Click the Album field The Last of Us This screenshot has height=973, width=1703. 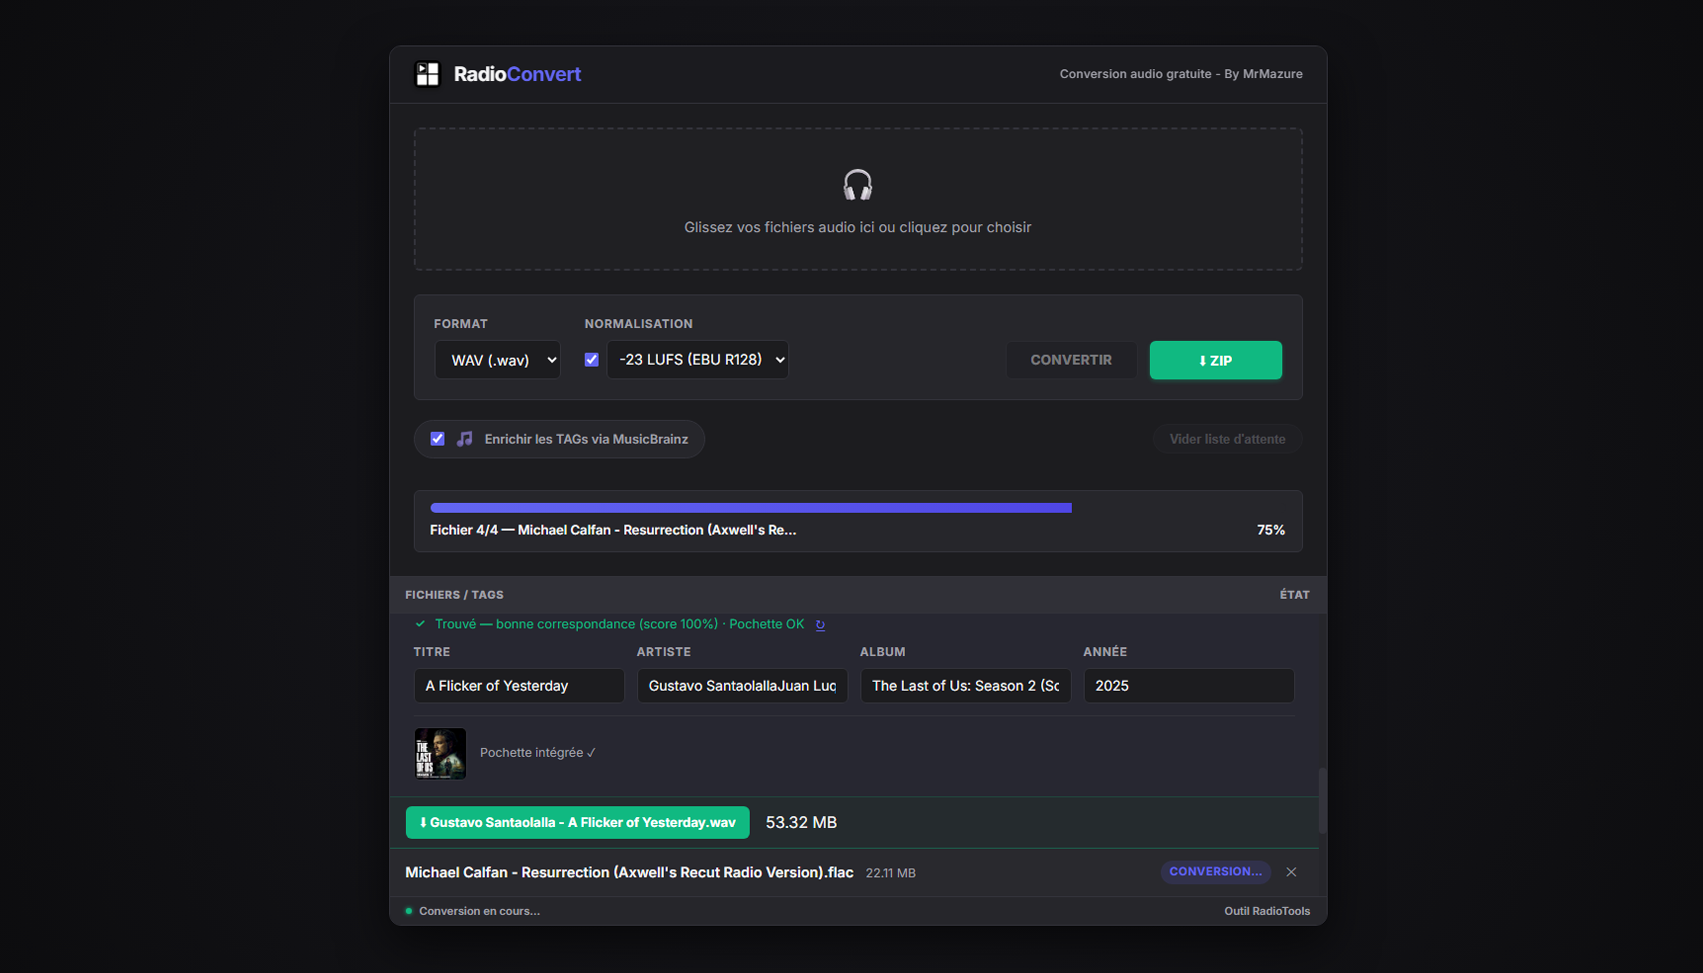[965, 686]
